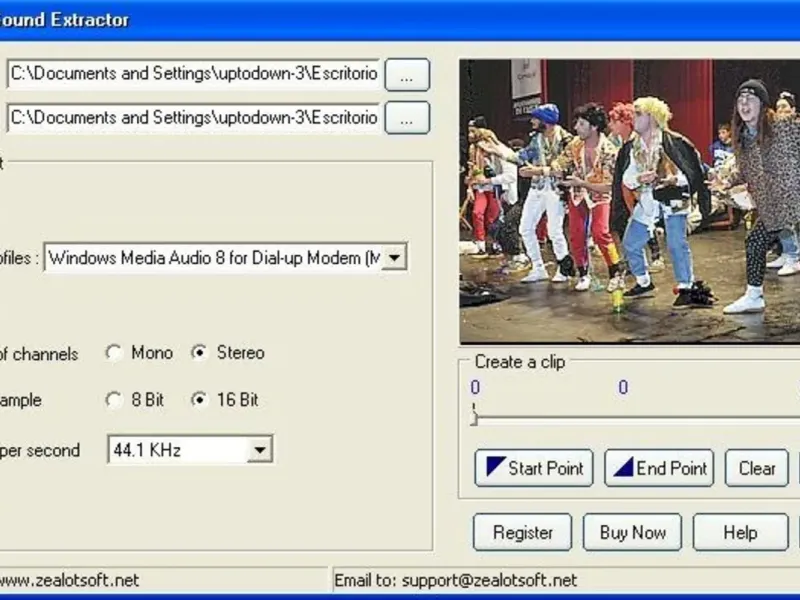Open the 44.1 KHz sample rate dropdown
Image resolution: width=800 pixels, height=600 pixels.
260,450
